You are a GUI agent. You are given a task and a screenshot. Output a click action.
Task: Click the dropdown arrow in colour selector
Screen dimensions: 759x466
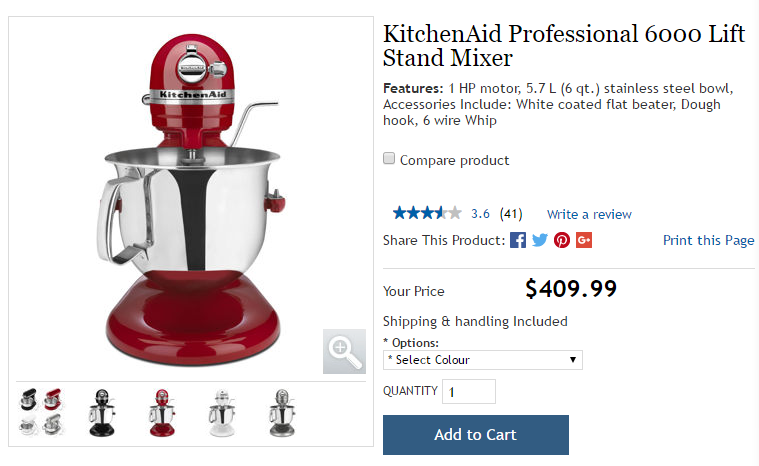click(x=573, y=360)
